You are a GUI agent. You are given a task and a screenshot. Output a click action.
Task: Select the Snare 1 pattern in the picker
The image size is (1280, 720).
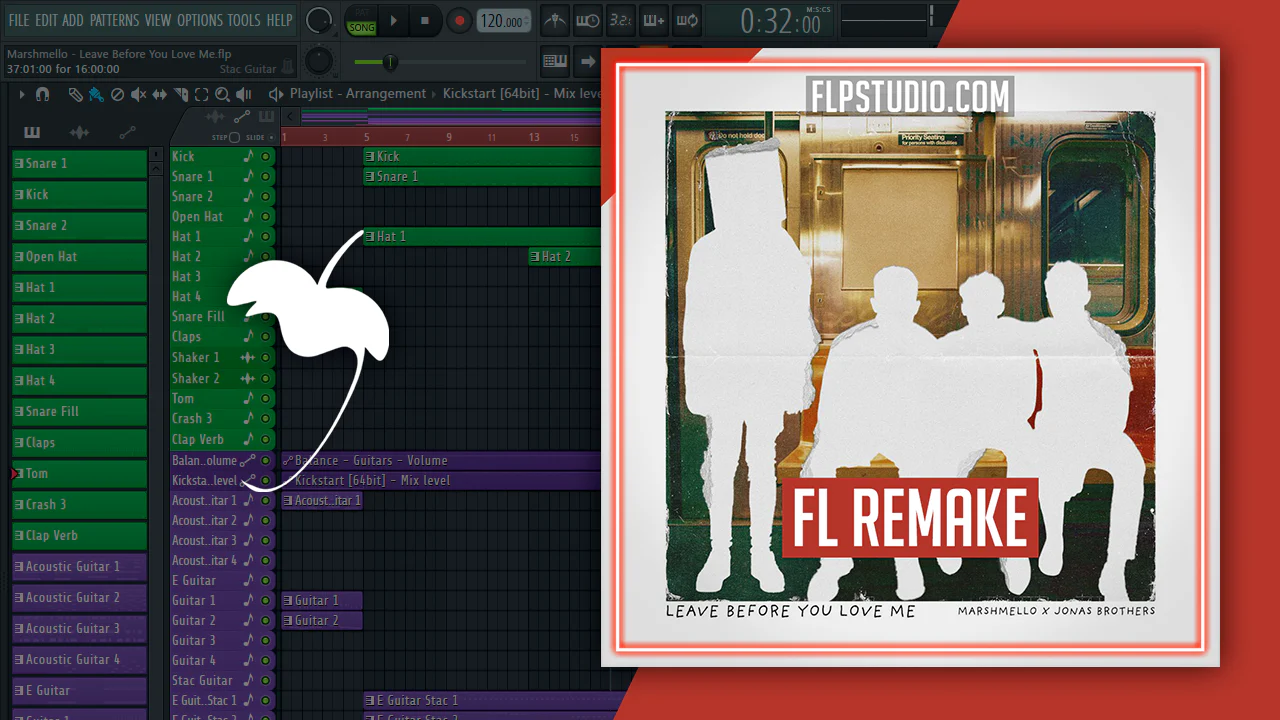click(x=79, y=163)
